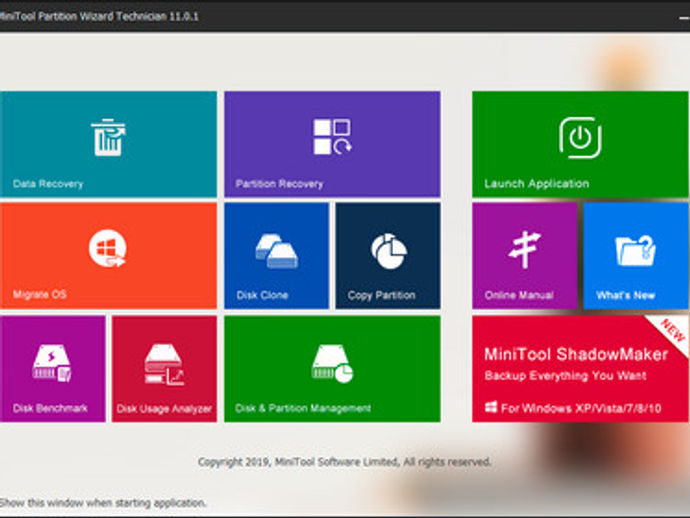Click the Migrate OS label
690x518 pixels.
tap(40, 294)
